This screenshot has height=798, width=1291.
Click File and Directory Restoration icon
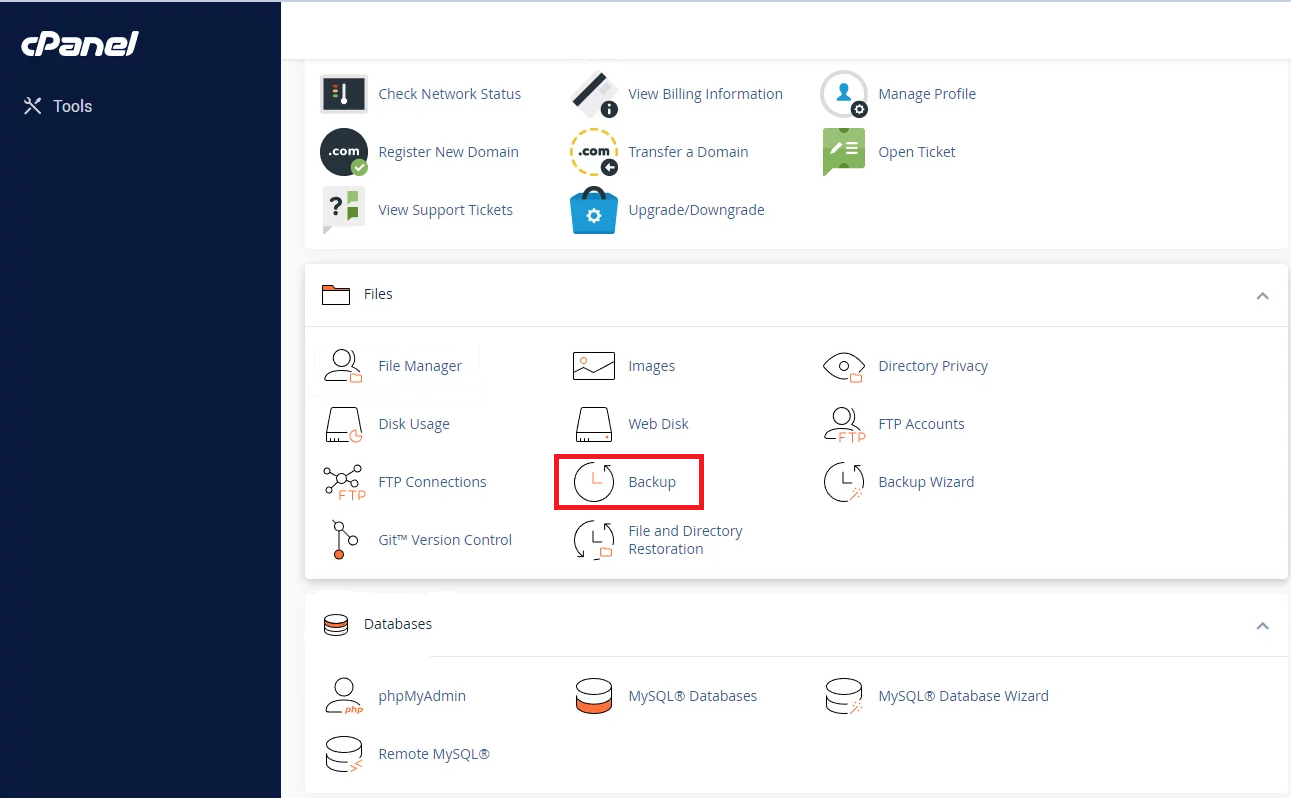tap(594, 540)
